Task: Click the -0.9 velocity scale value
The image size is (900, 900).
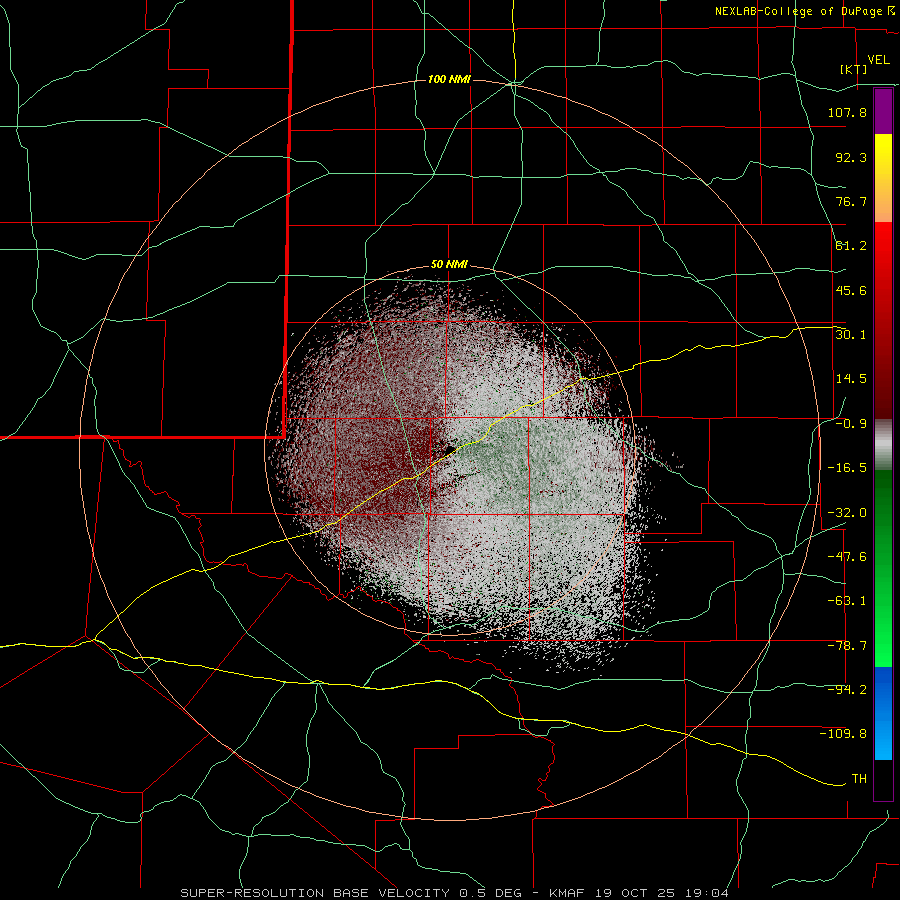Action: [x=851, y=424]
